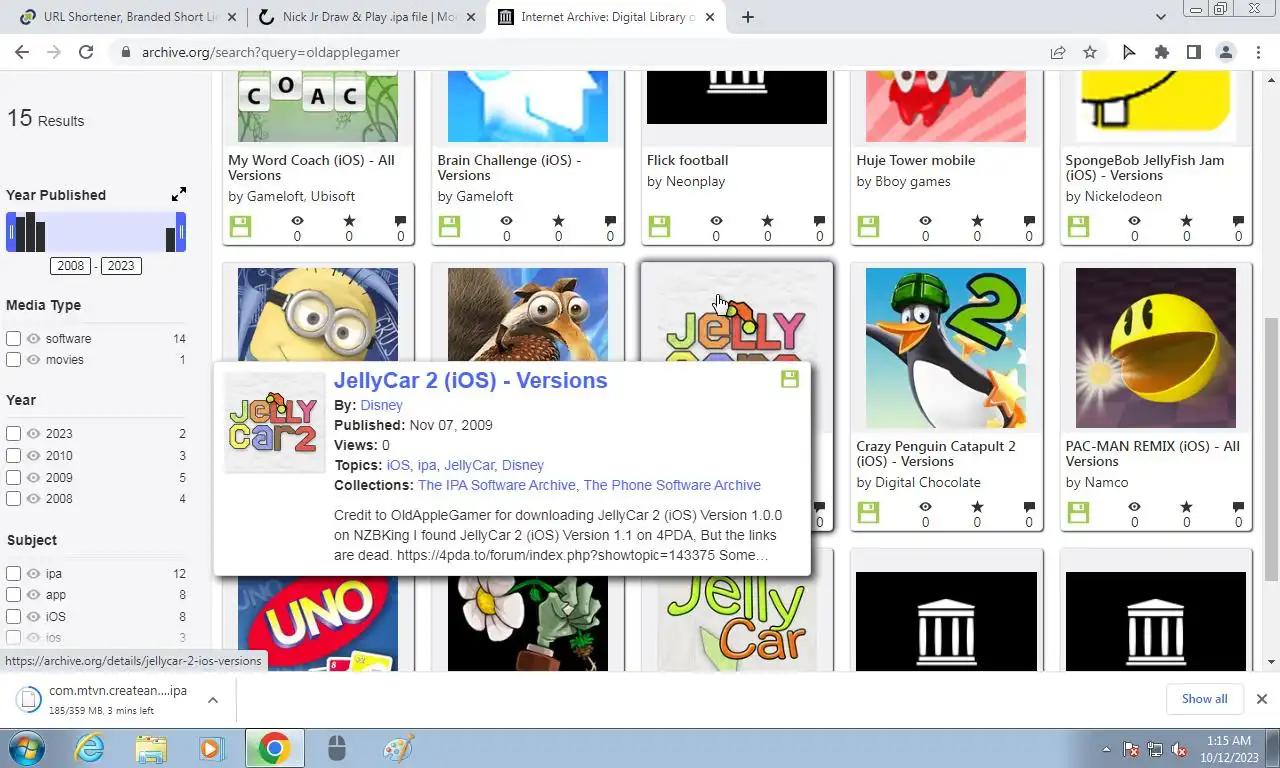Check the 2008 year filter
Screen dimensions: 1280x768
[13, 498]
